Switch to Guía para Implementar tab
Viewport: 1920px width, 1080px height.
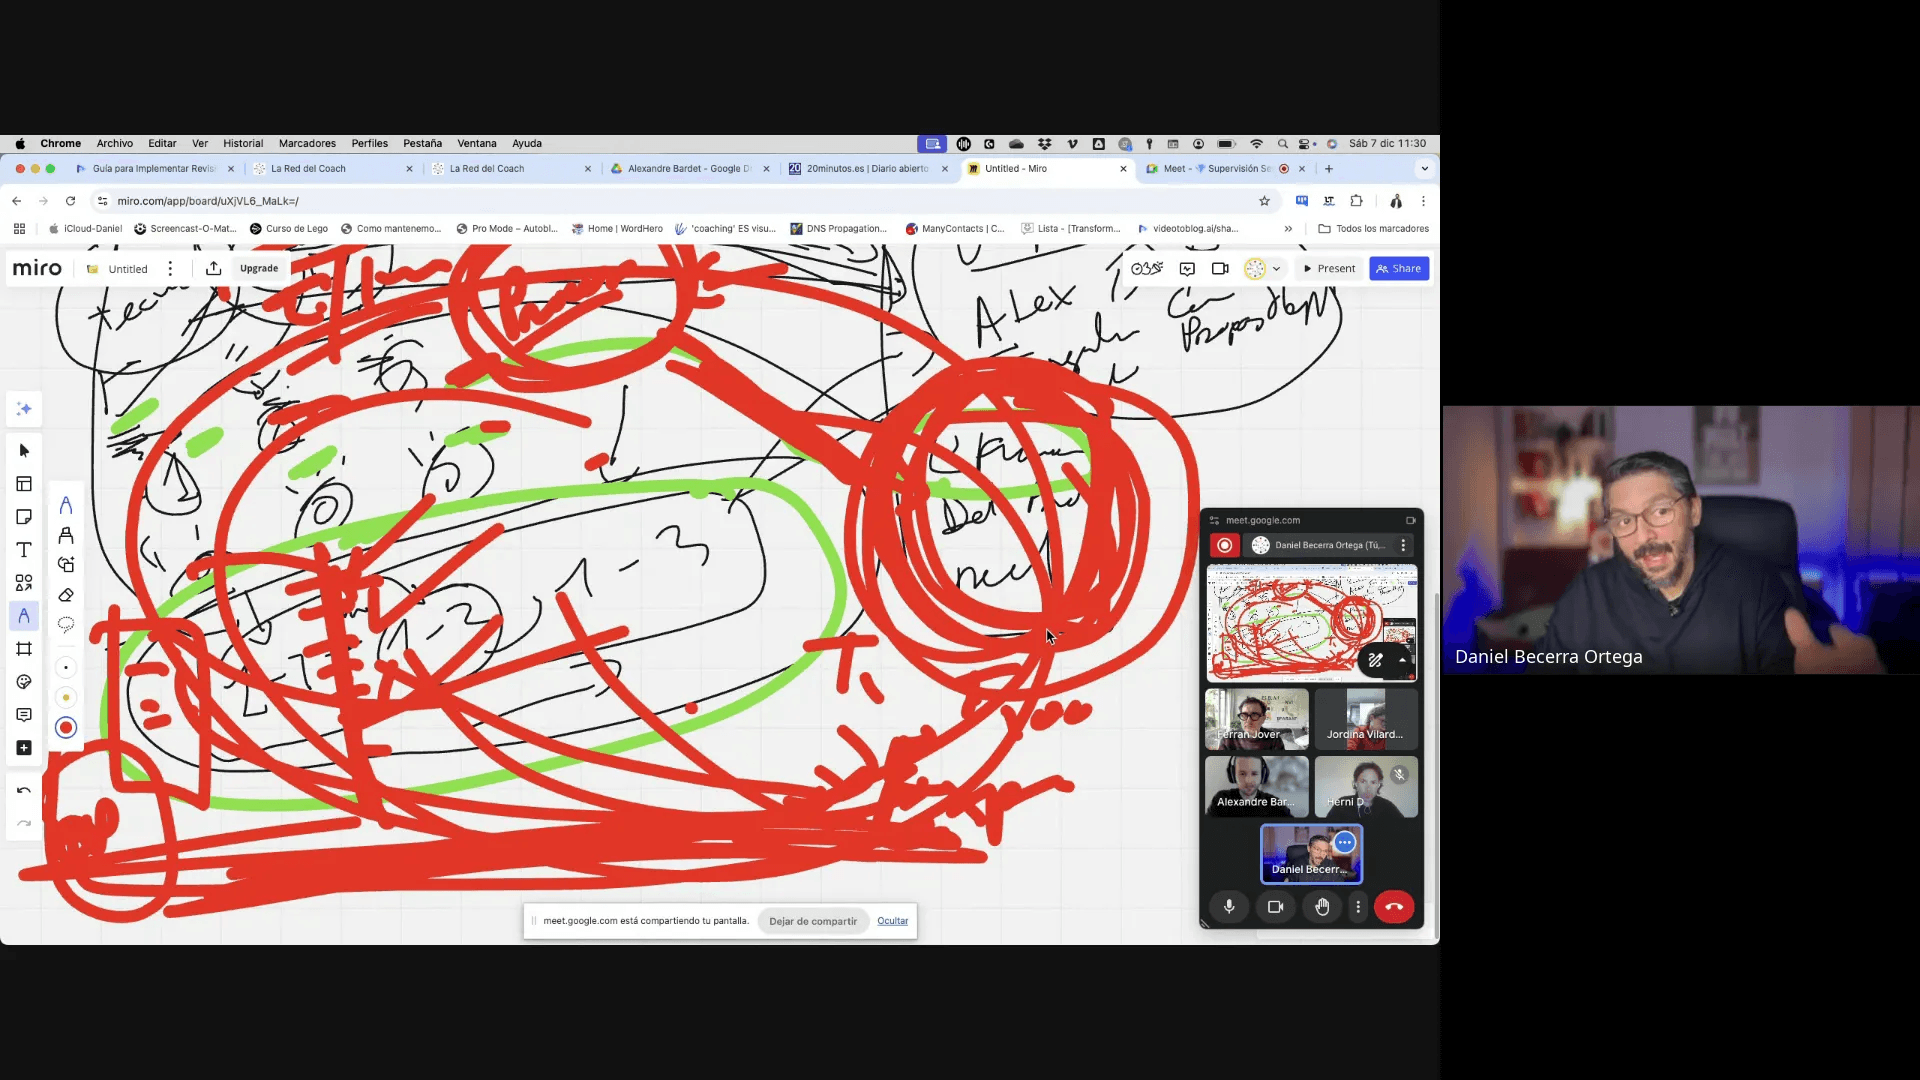point(155,169)
